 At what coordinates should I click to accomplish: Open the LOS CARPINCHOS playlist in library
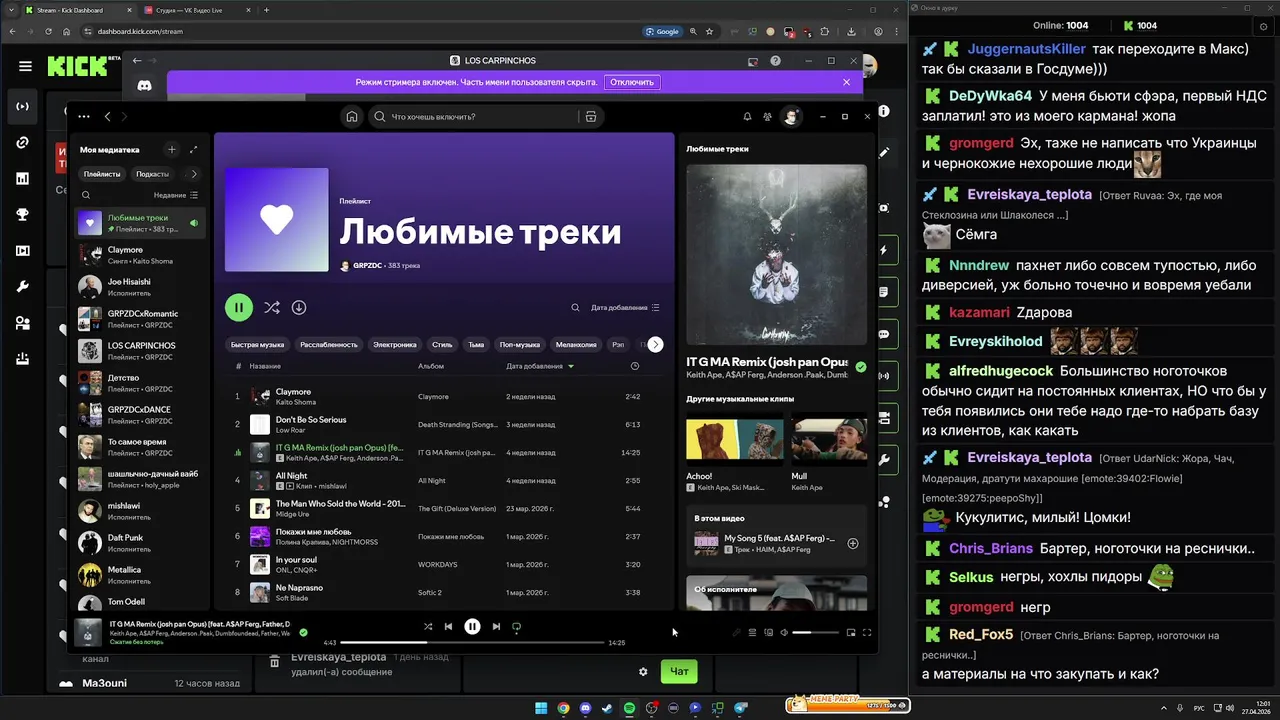pyautogui.click(x=140, y=350)
